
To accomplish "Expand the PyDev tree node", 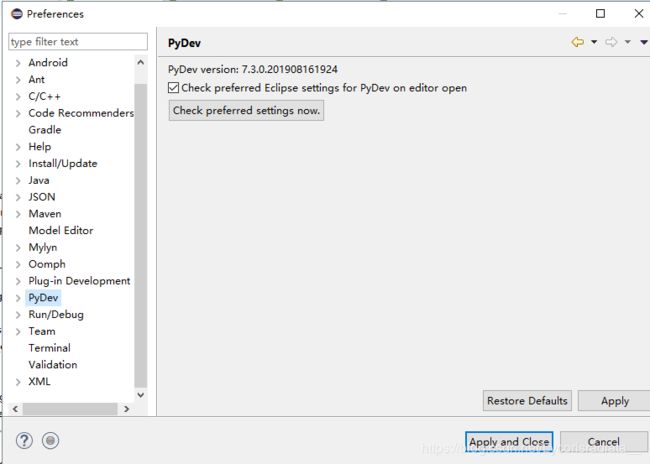I will pos(18,298).
